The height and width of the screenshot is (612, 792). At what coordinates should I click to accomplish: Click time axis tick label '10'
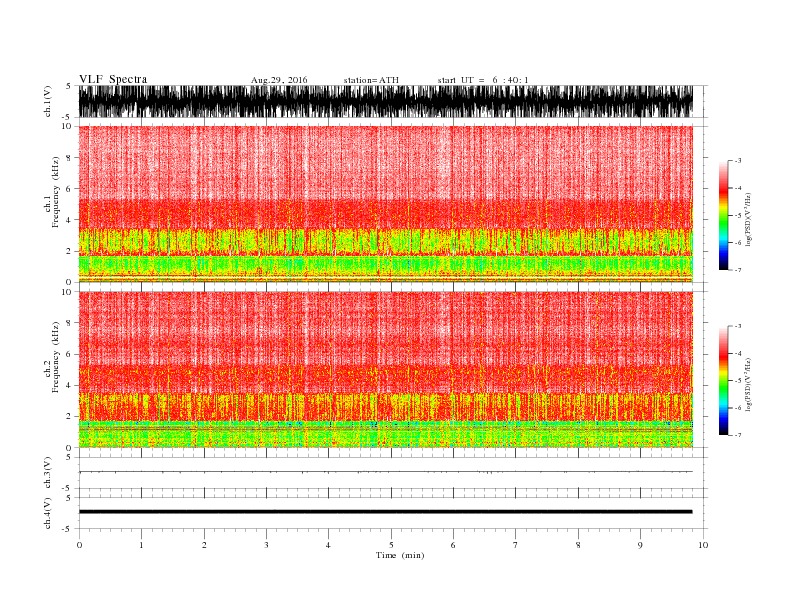[703, 545]
